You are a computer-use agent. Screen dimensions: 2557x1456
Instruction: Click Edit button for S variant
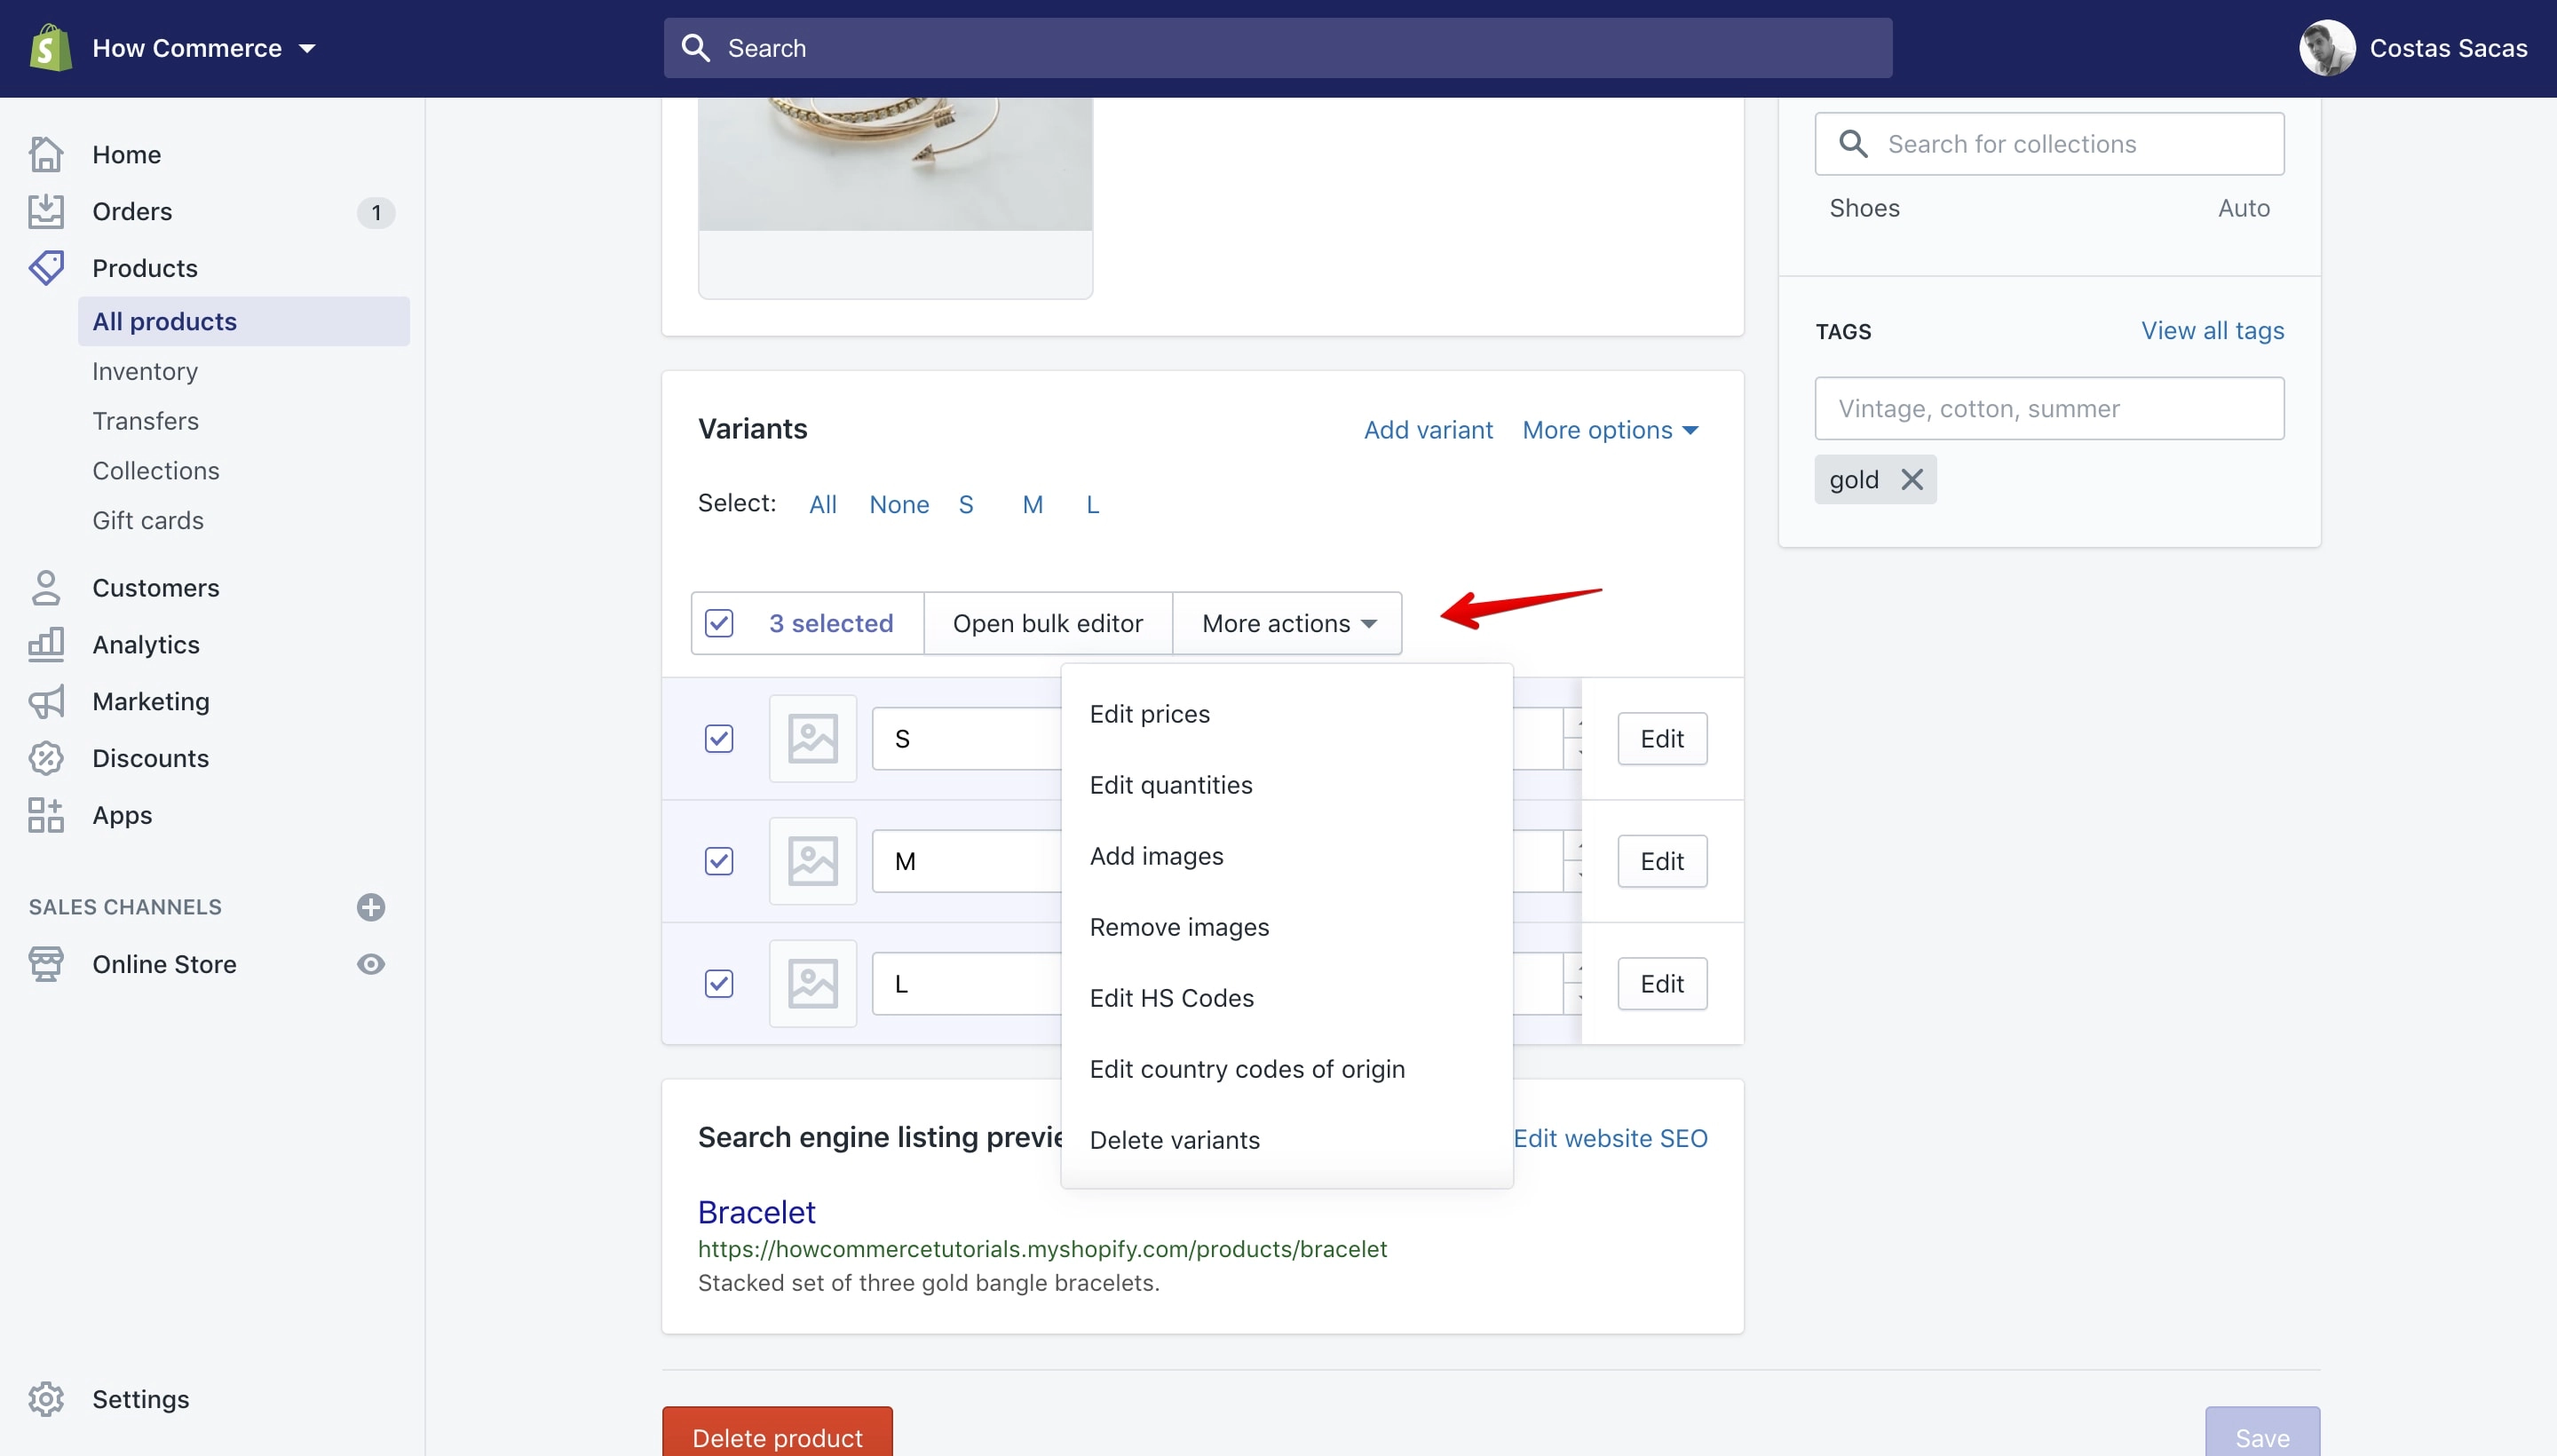[x=1662, y=738]
